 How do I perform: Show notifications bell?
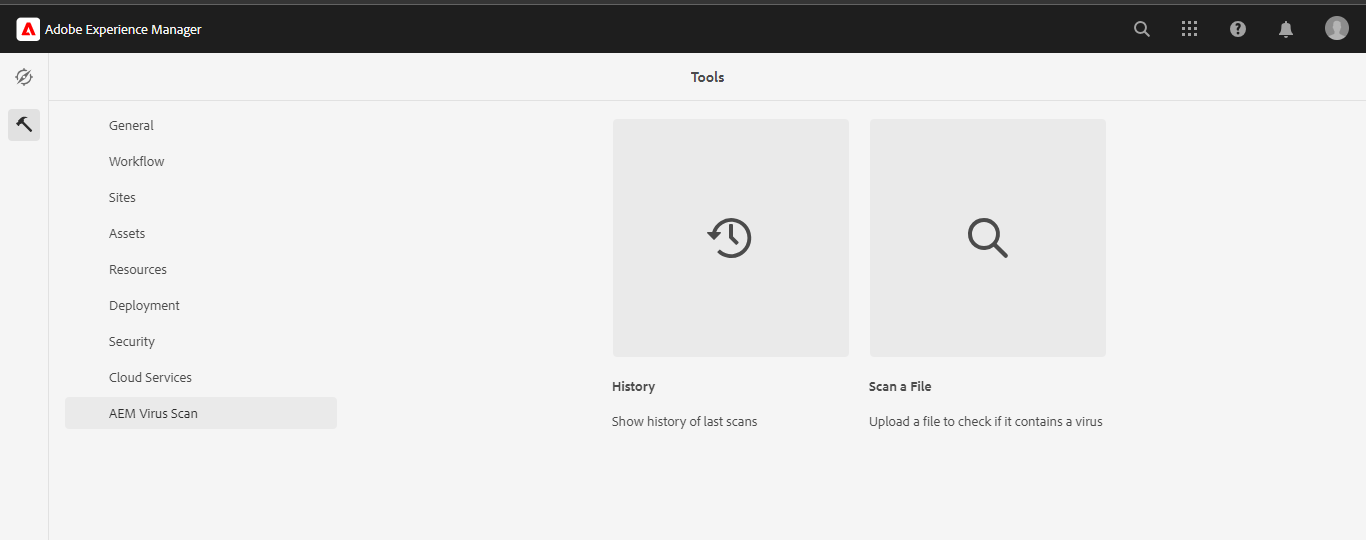click(1286, 29)
